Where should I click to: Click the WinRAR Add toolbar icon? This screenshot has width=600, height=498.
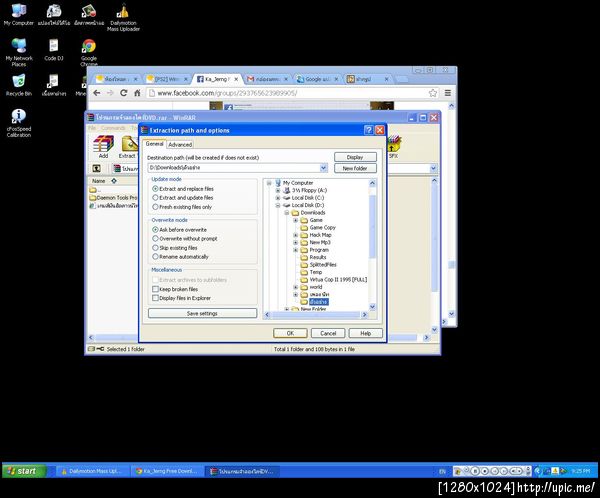tap(103, 147)
